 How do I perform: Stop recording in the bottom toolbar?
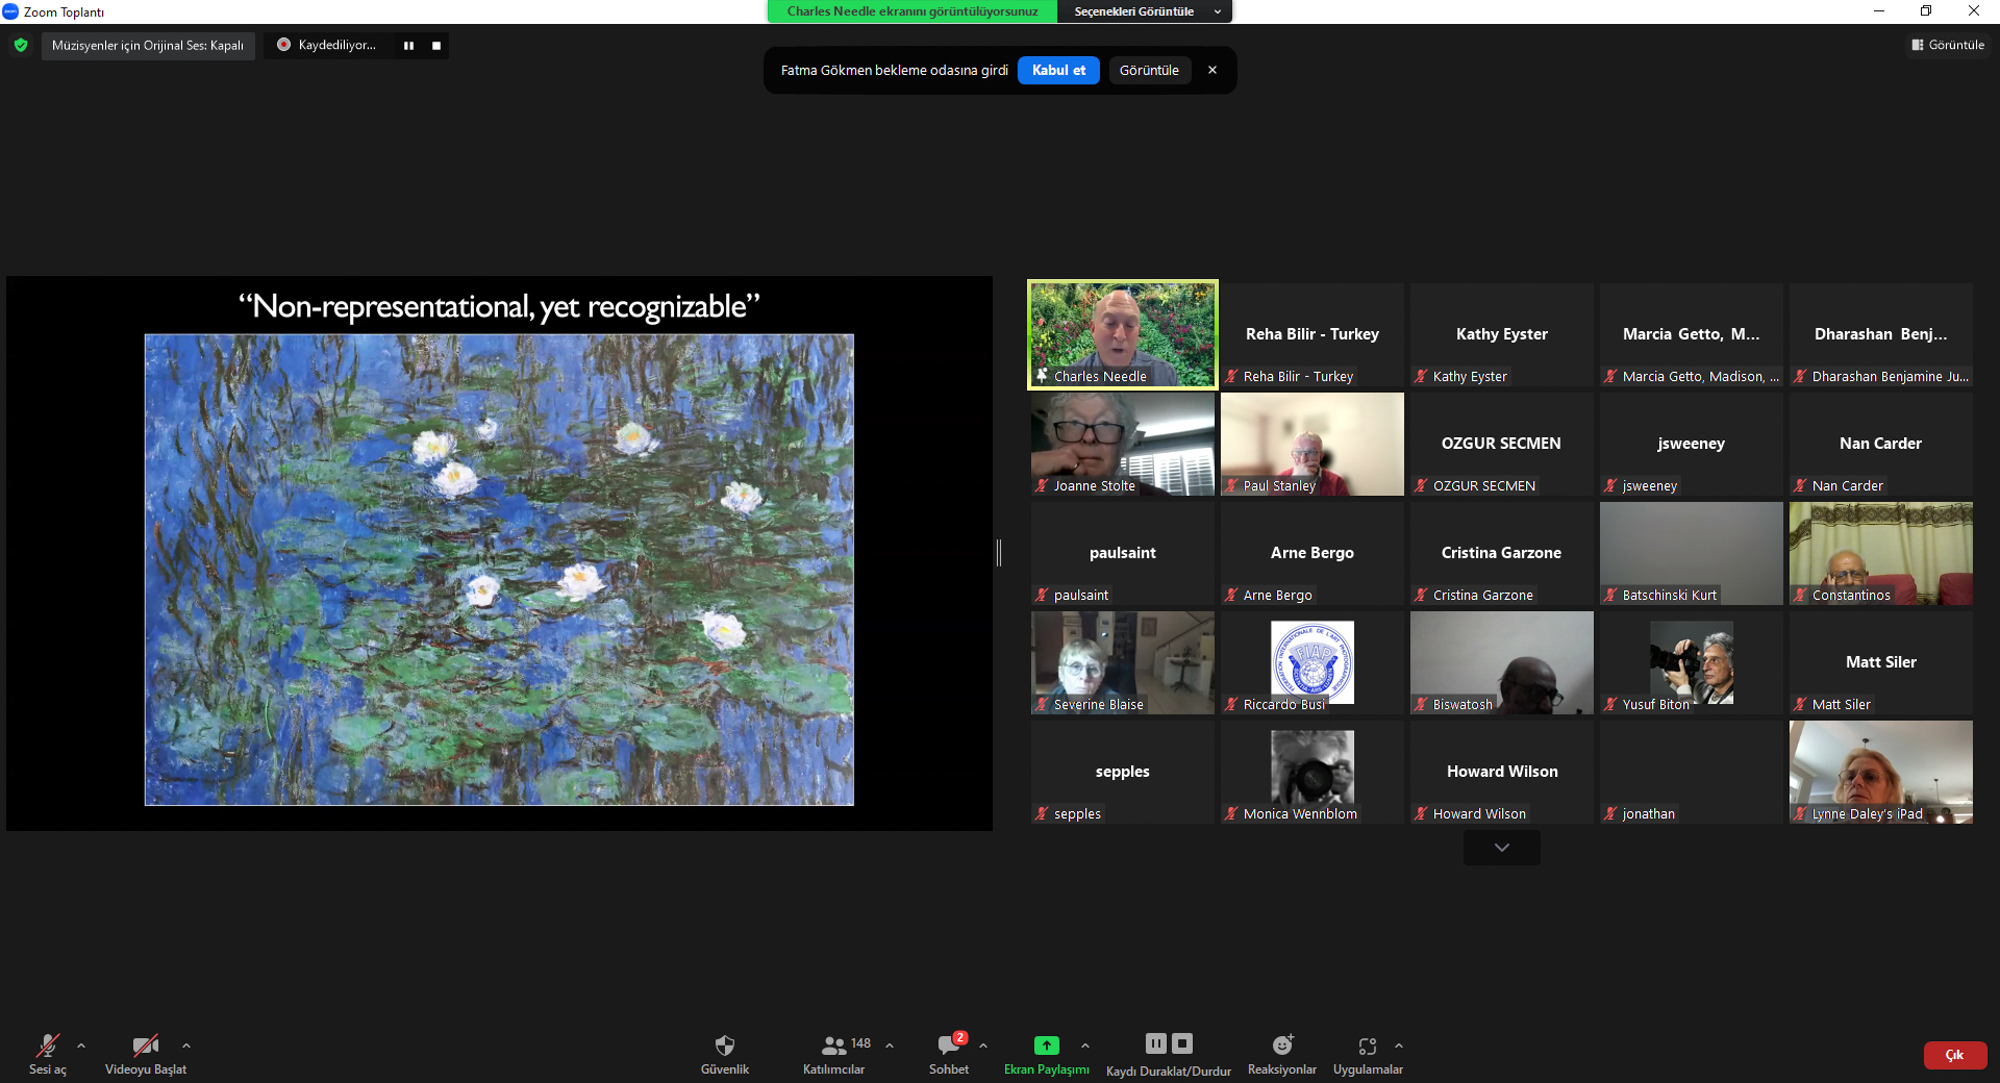tap(1182, 1043)
